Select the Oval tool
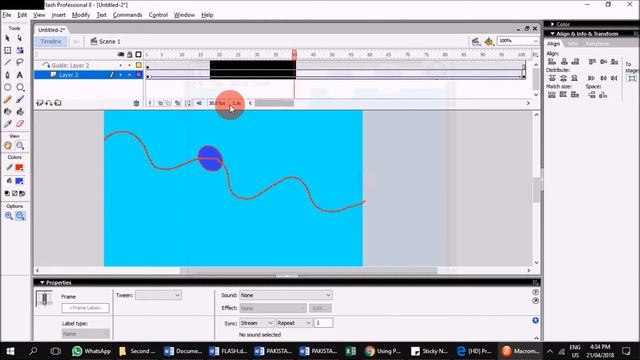 pyautogui.click(x=7, y=87)
